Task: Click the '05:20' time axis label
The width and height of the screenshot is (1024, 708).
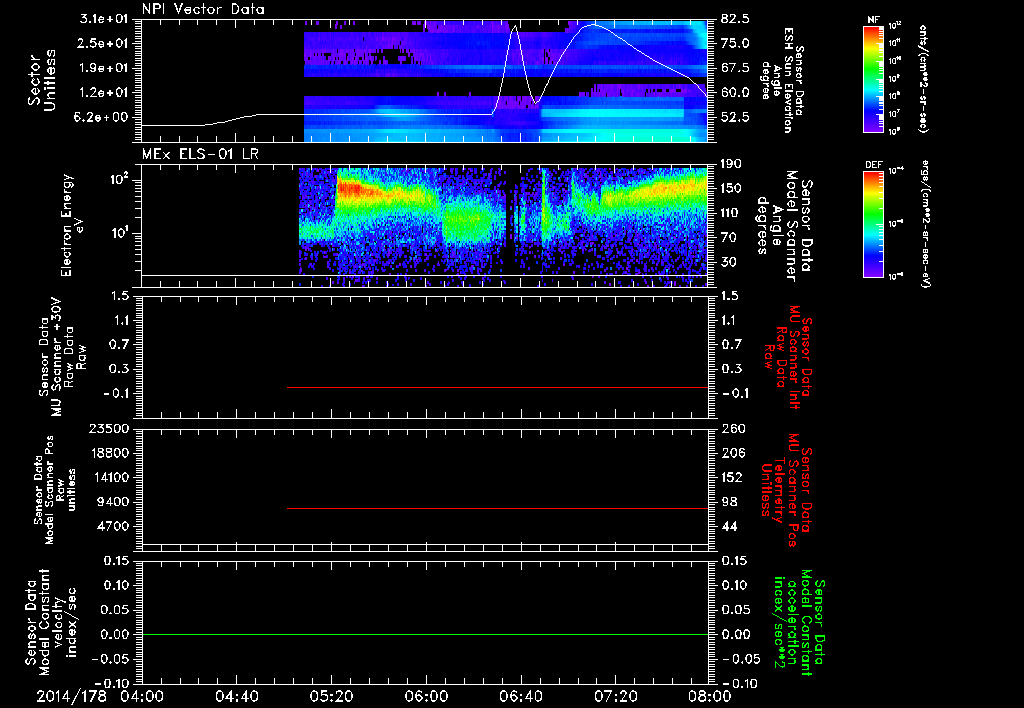Action: coord(331,696)
